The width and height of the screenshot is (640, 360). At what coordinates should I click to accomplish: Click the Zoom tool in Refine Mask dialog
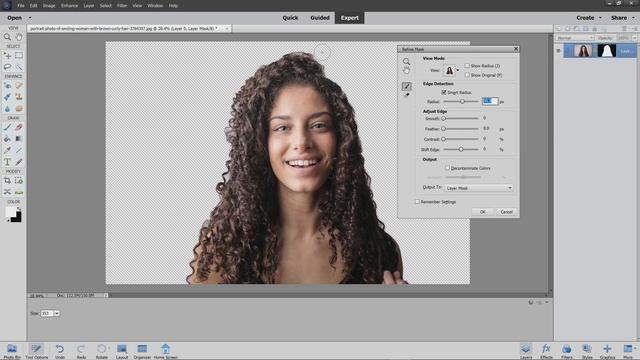[x=407, y=62]
